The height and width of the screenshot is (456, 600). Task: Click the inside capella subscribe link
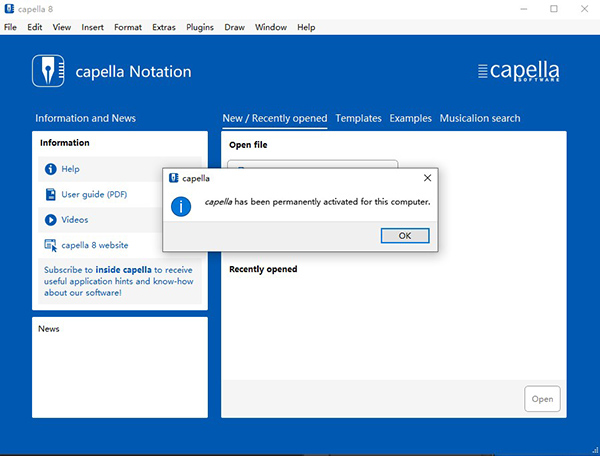(123, 270)
